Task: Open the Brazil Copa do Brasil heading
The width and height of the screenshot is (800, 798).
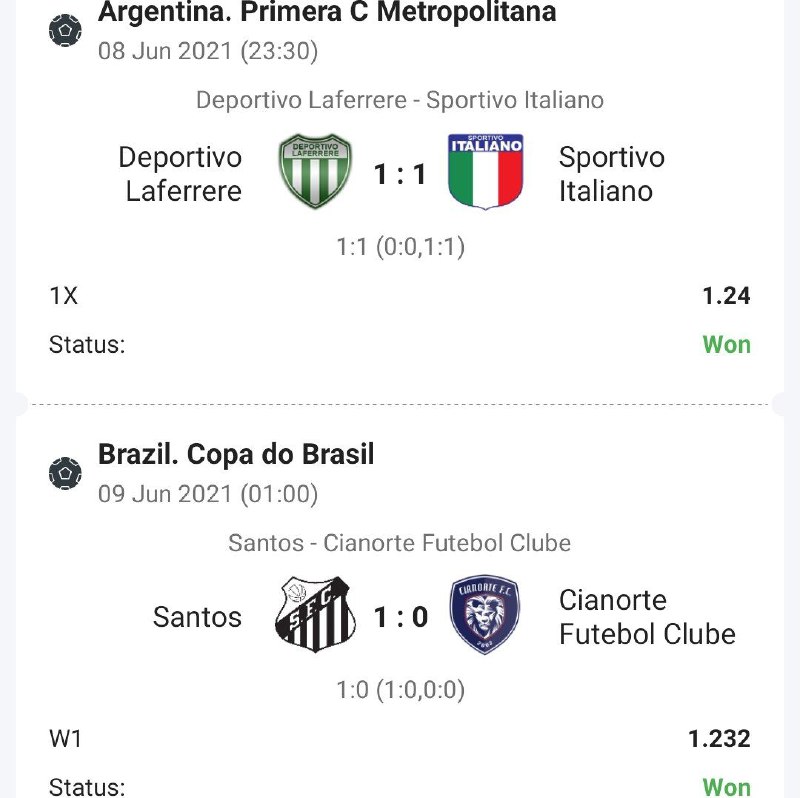Action: click(236, 455)
